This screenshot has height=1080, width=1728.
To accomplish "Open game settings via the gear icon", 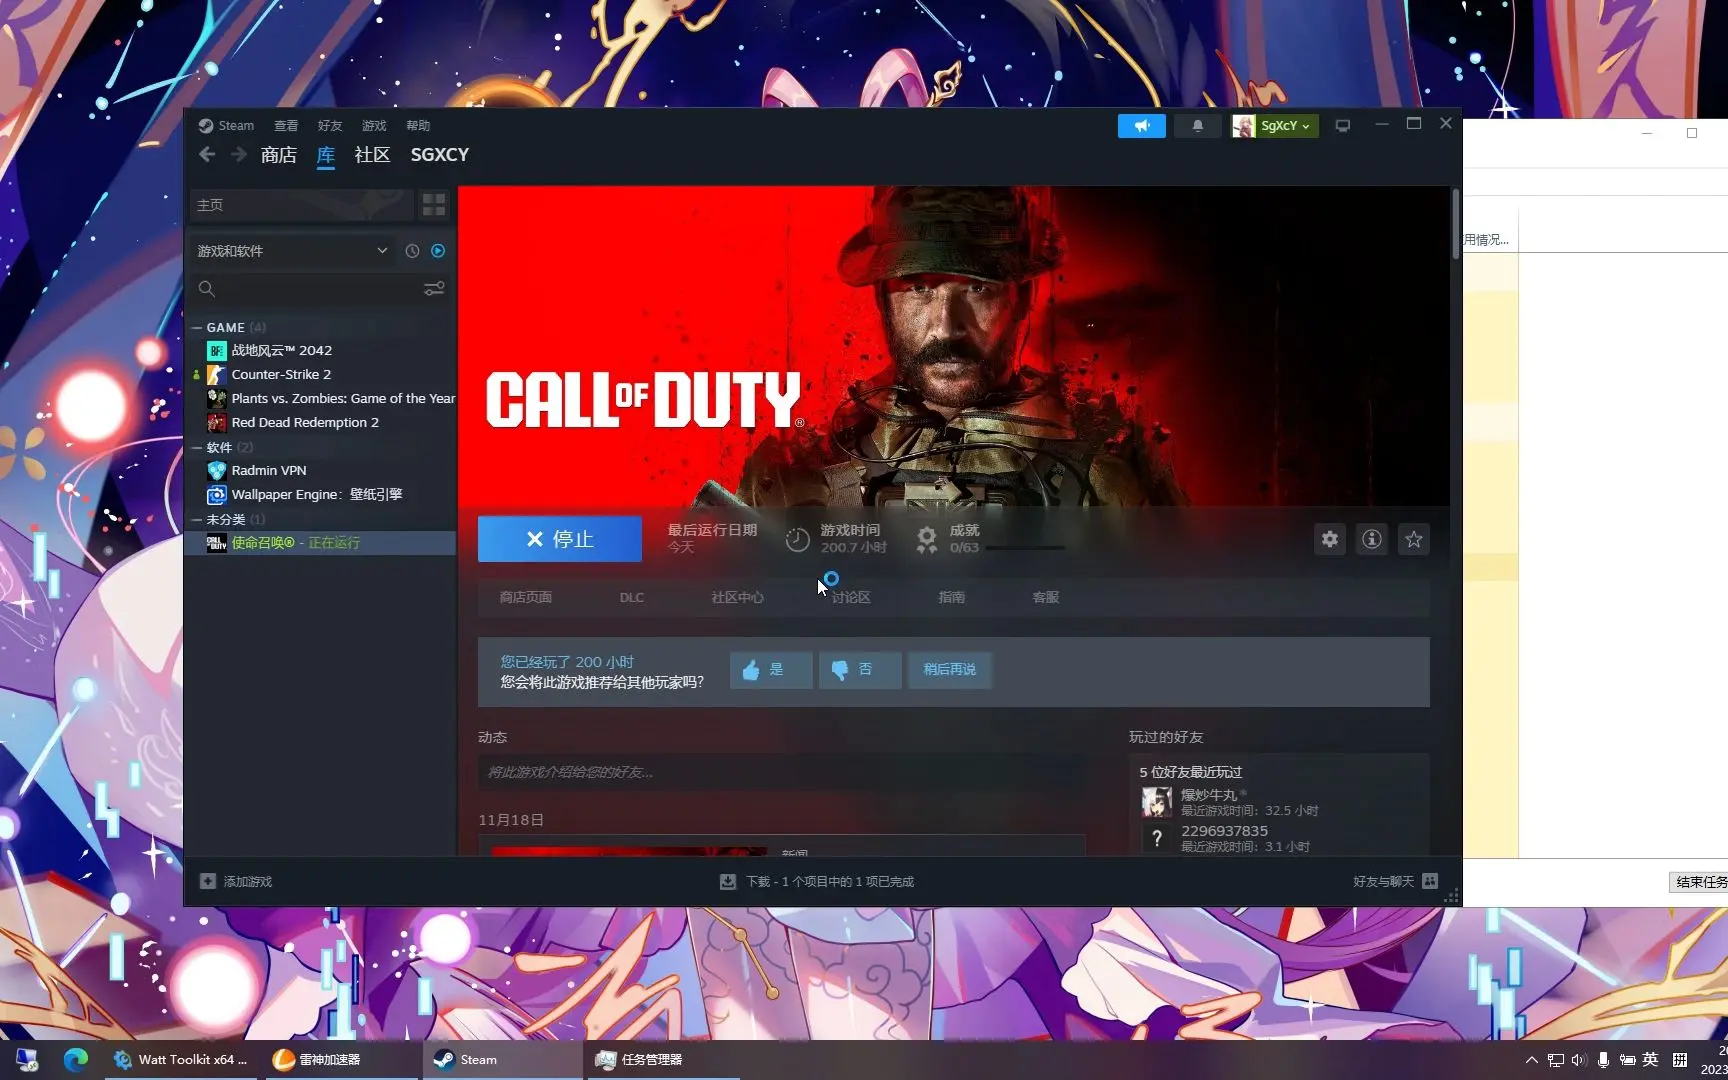I will (x=1329, y=539).
